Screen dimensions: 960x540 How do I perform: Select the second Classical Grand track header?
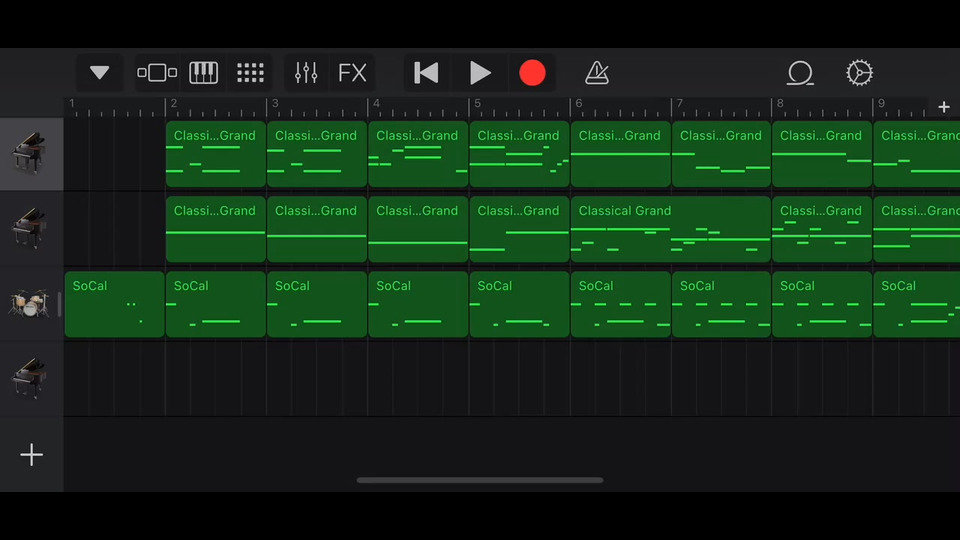(31, 228)
